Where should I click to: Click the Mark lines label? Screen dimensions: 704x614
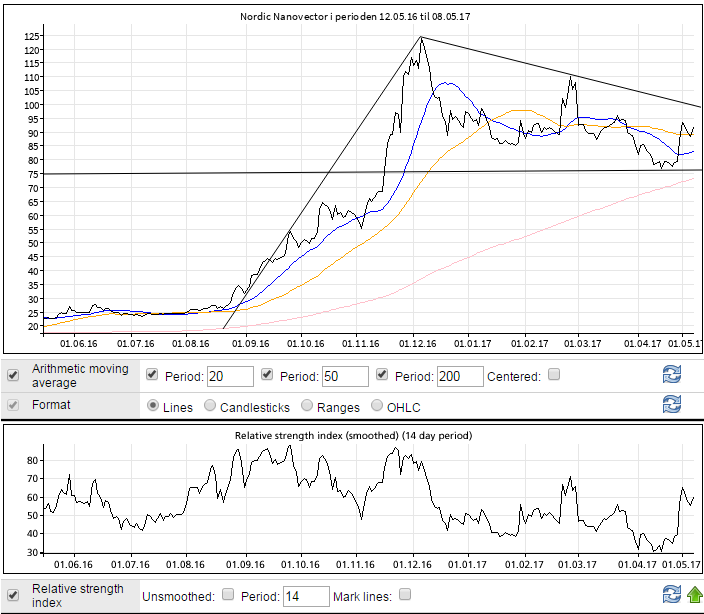[362, 596]
